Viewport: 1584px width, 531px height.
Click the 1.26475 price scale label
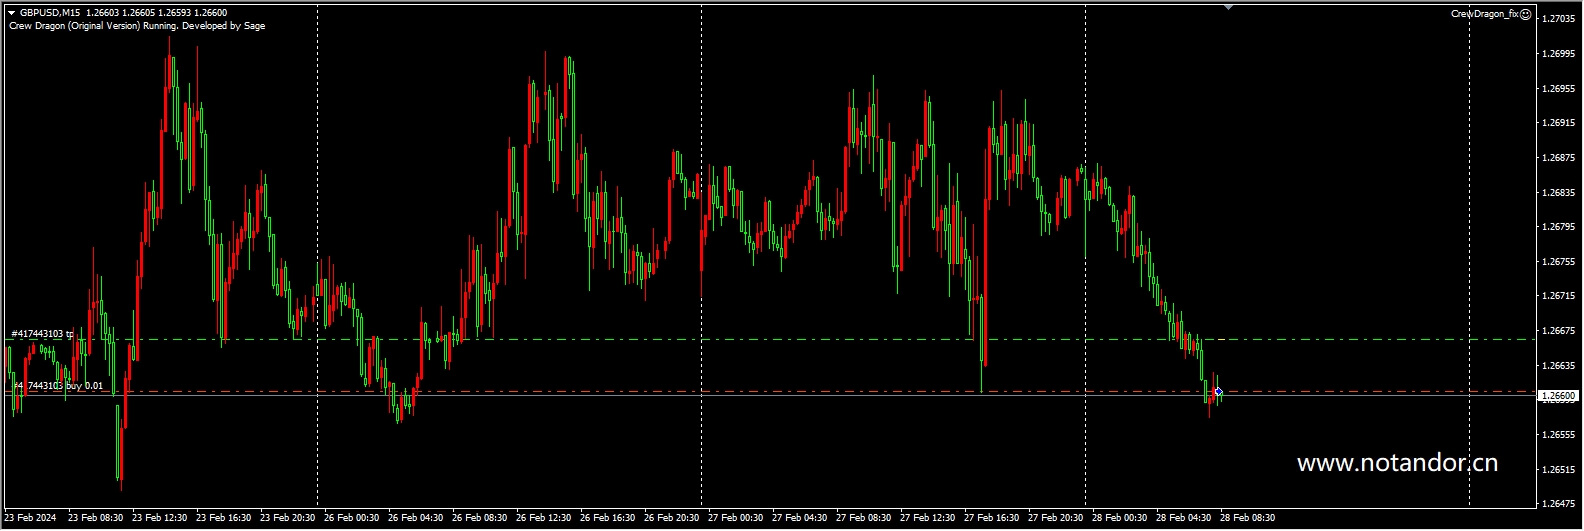(1558, 504)
